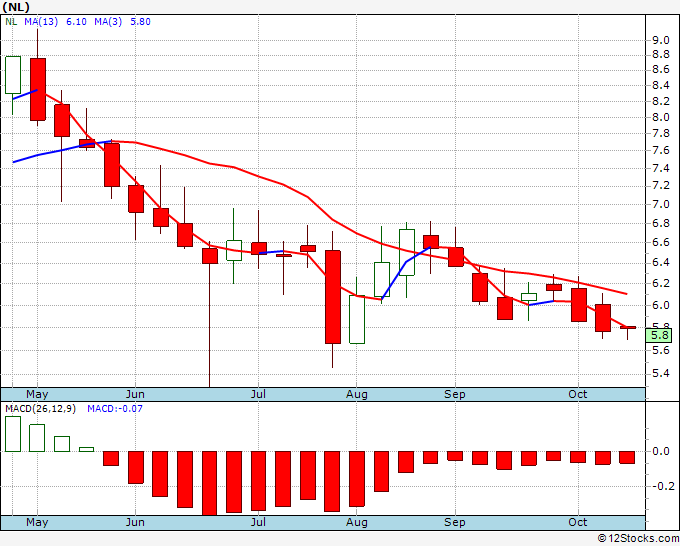
Task: Click the Jun label on price axis
Action: pyautogui.click(x=135, y=394)
